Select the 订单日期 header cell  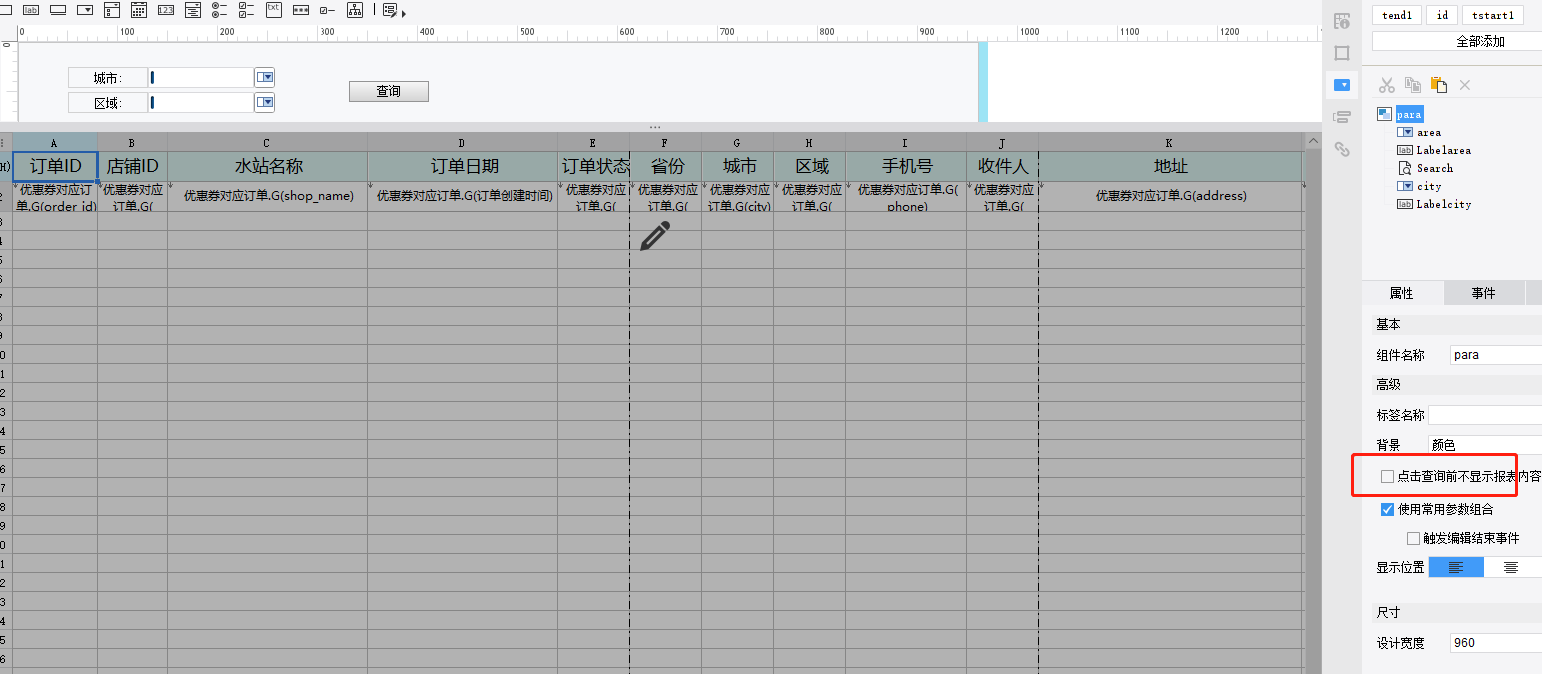(x=463, y=166)
